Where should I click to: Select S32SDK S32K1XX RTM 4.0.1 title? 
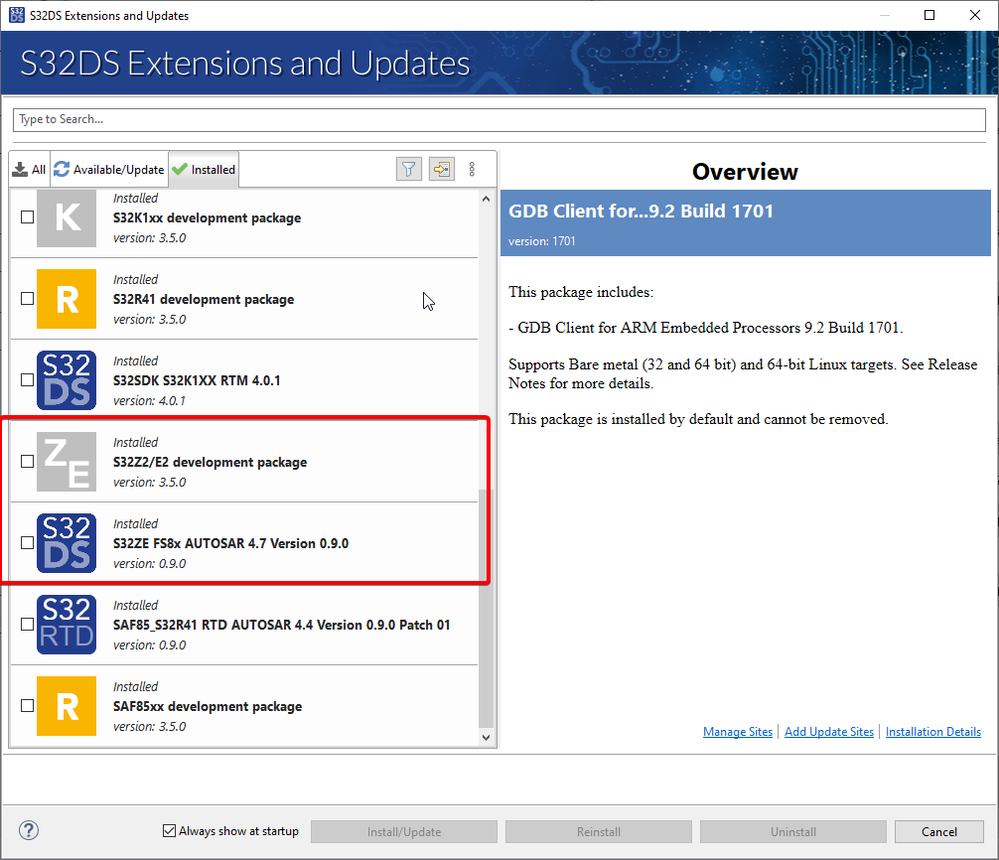[x=197, y=381]
